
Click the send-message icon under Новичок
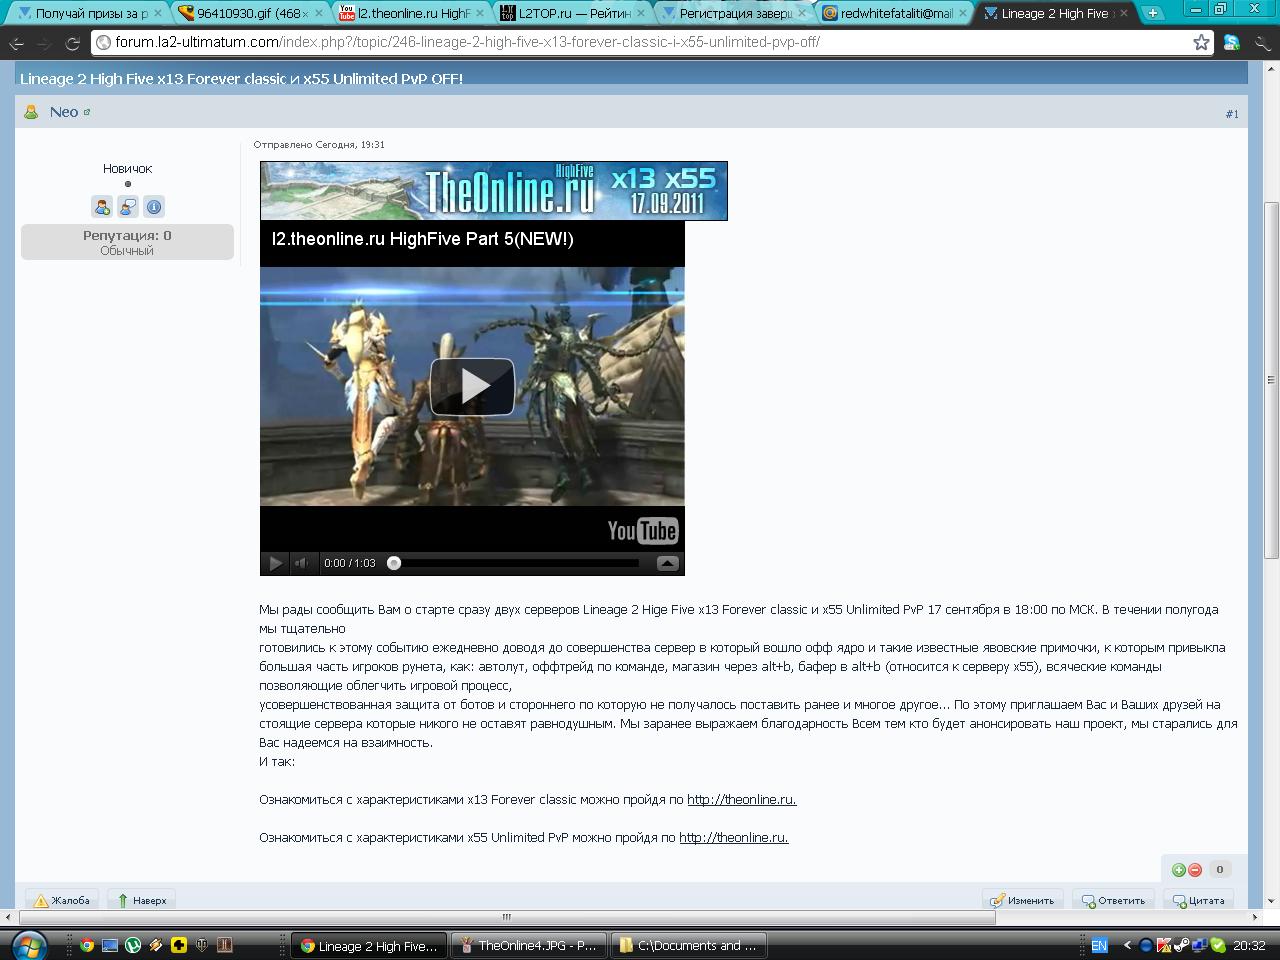pyautogui.click(x=128, y=207)
